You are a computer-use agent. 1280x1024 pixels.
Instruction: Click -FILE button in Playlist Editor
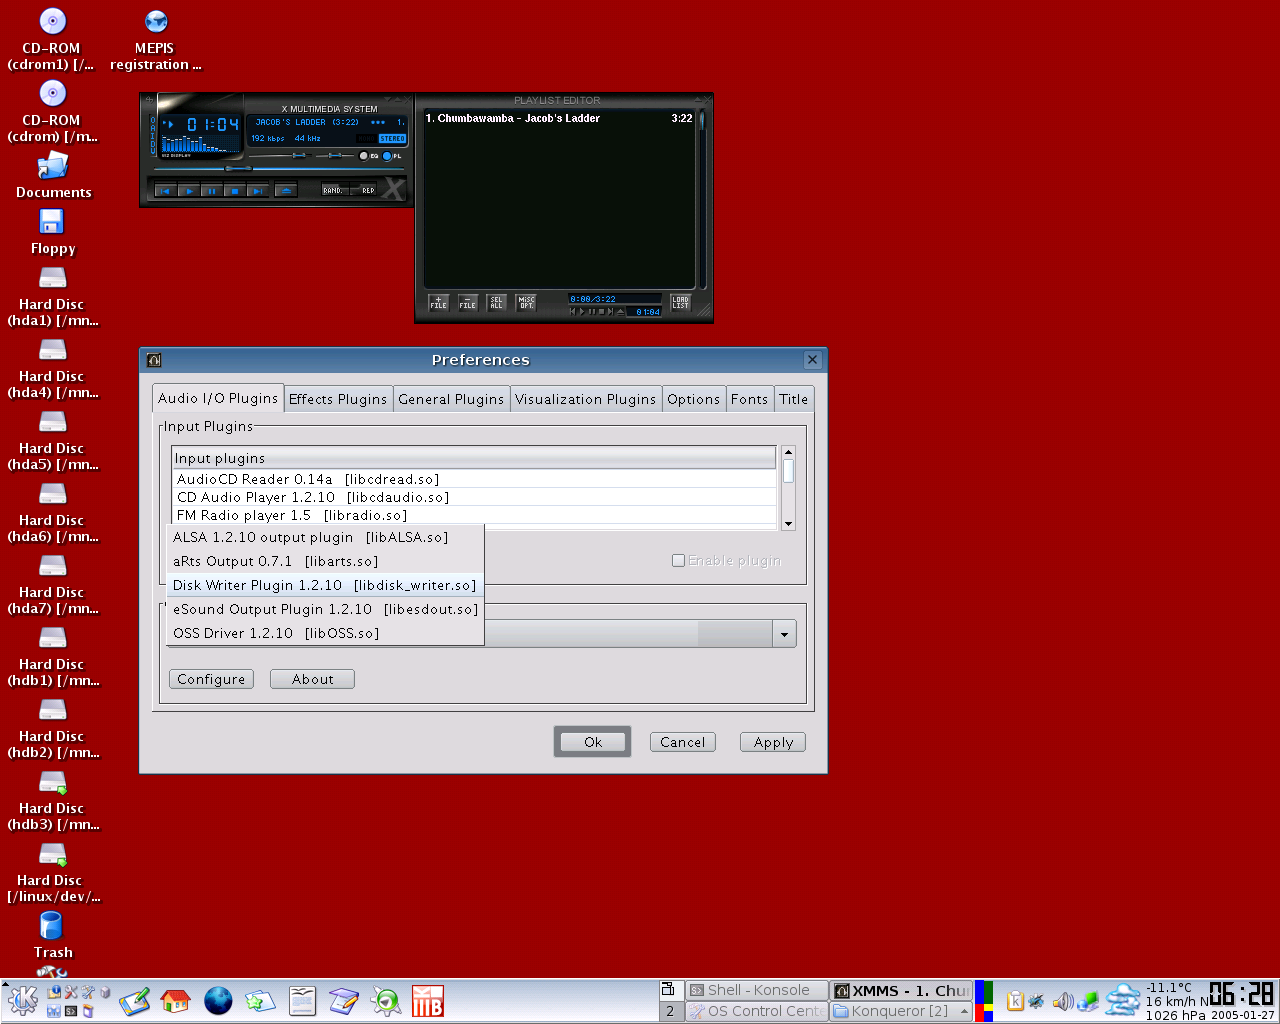point(468,303)
